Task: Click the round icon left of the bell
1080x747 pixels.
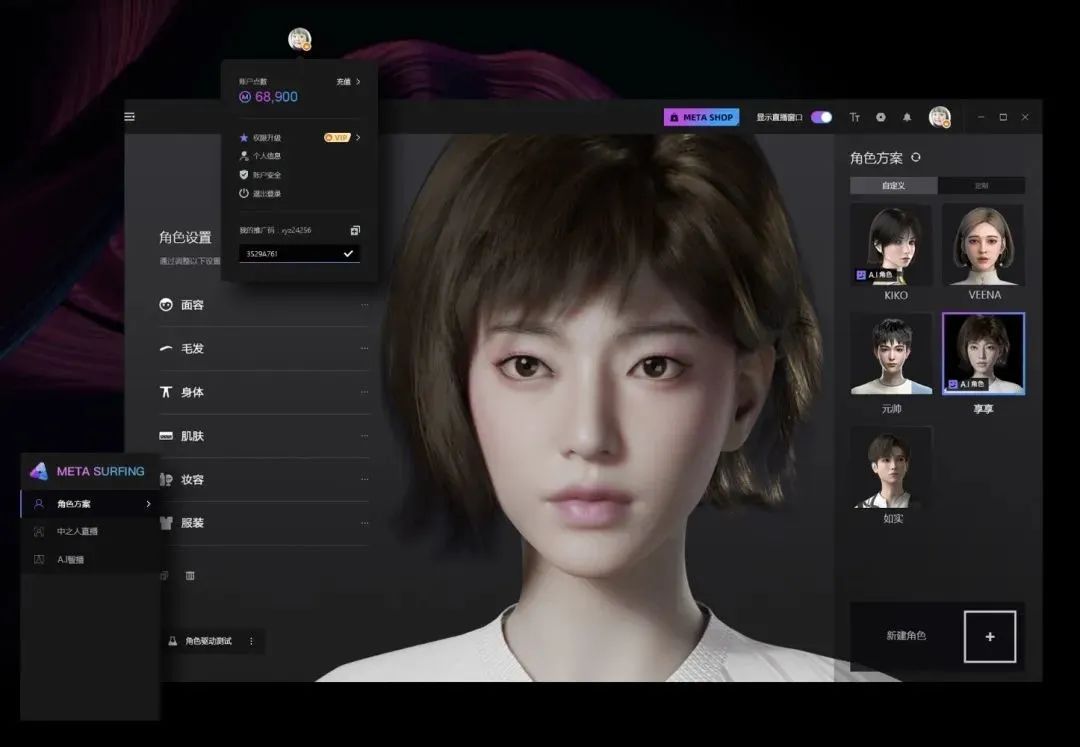Action: click(881, 117)
